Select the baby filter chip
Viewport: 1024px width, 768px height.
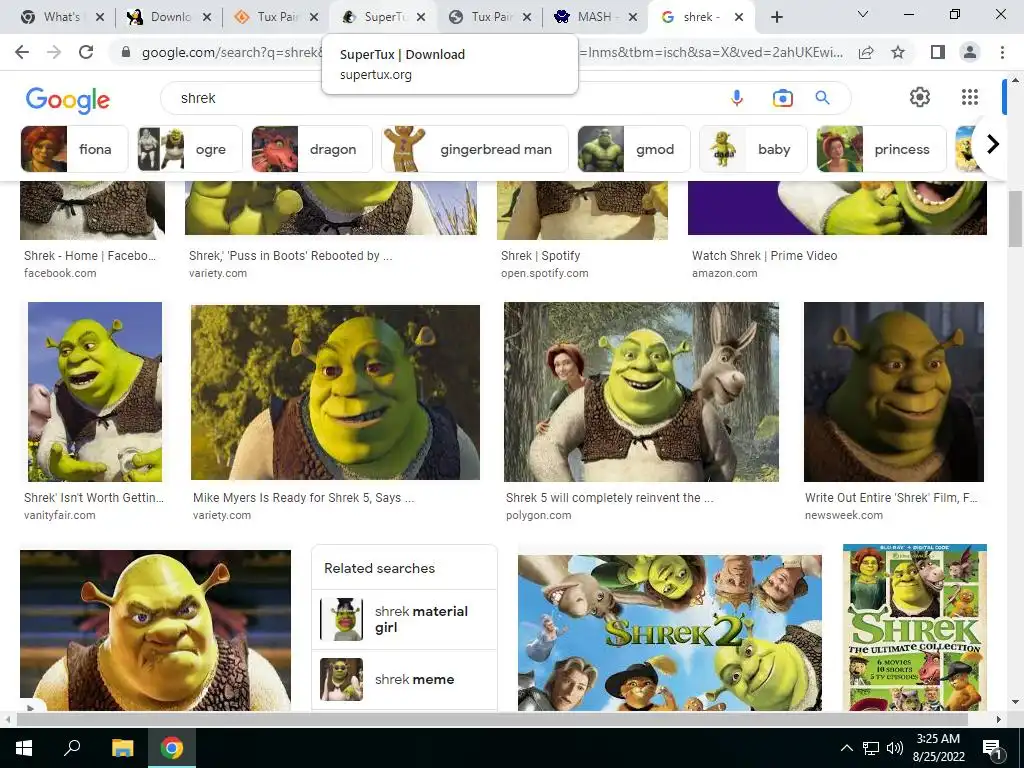[x=753, y=149]
